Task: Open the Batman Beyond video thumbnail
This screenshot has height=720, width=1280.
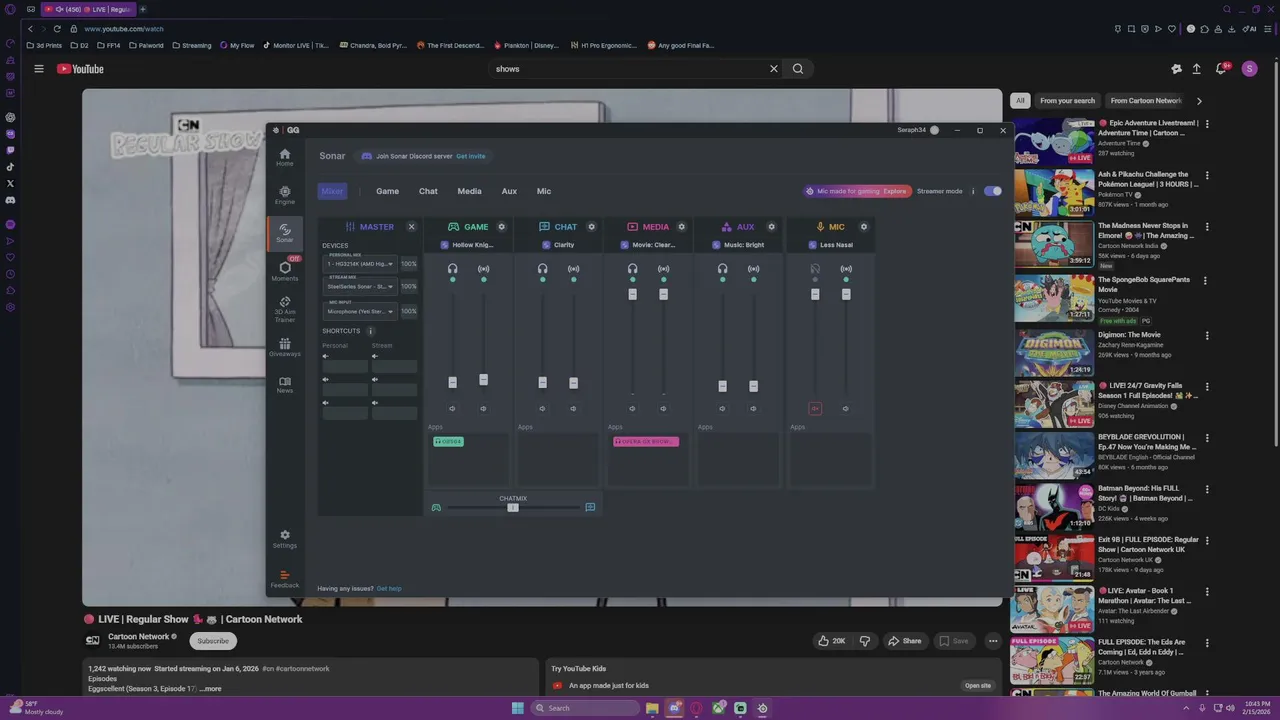Action: coord(1054,508)
